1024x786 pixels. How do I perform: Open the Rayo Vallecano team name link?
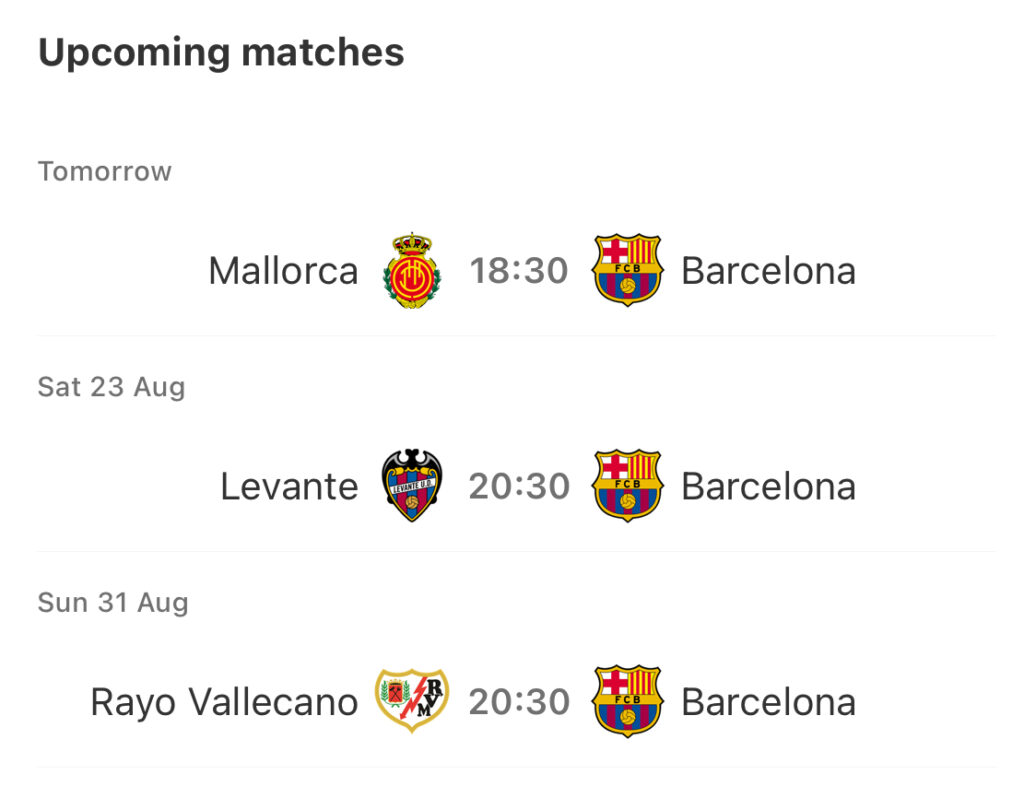[x=224, y=702]
